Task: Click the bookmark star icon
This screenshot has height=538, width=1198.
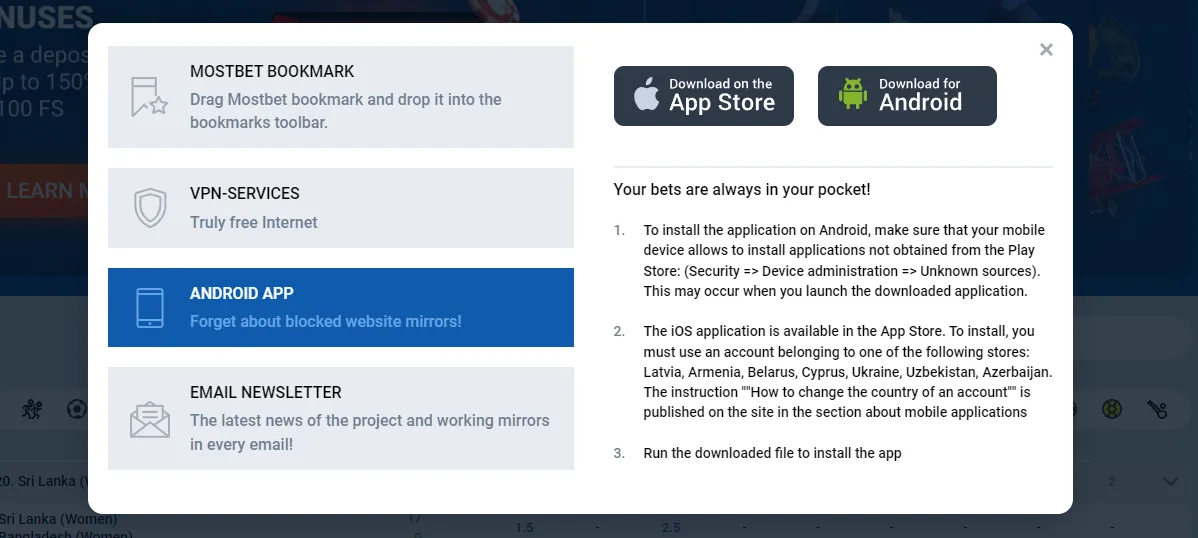Action: [x=149, y=97]
